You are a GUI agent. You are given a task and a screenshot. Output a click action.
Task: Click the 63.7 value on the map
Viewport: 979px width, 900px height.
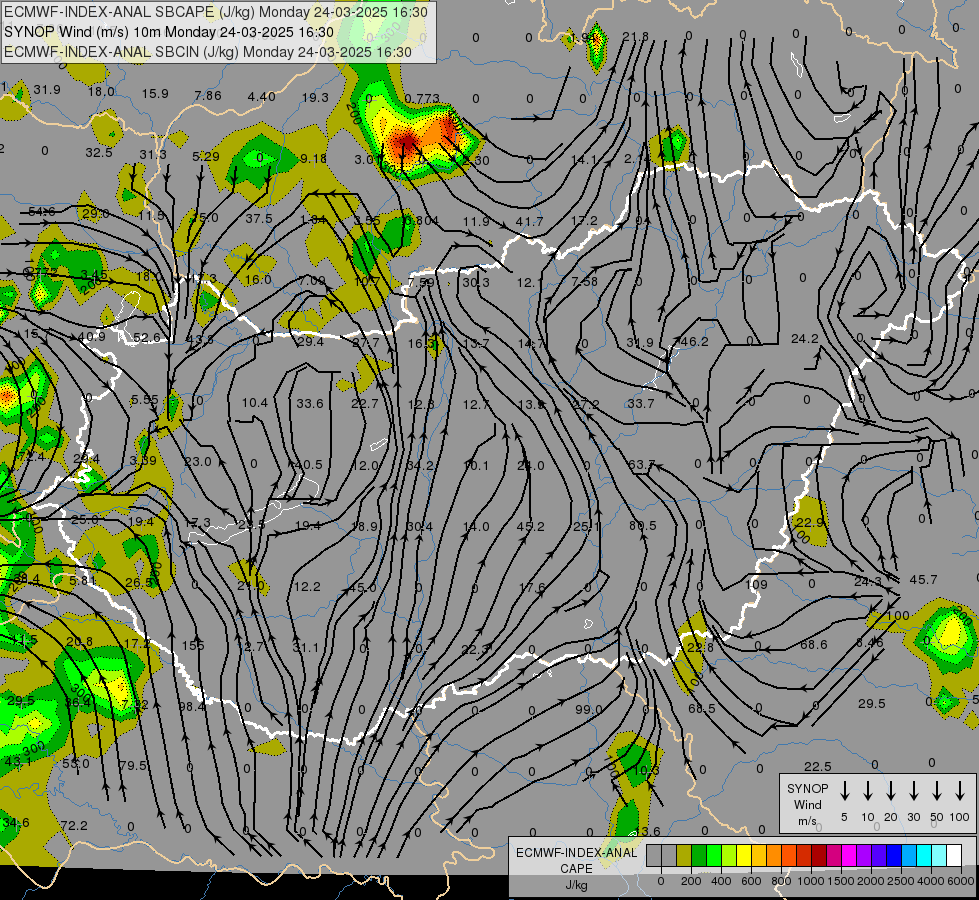click(641, 465)
